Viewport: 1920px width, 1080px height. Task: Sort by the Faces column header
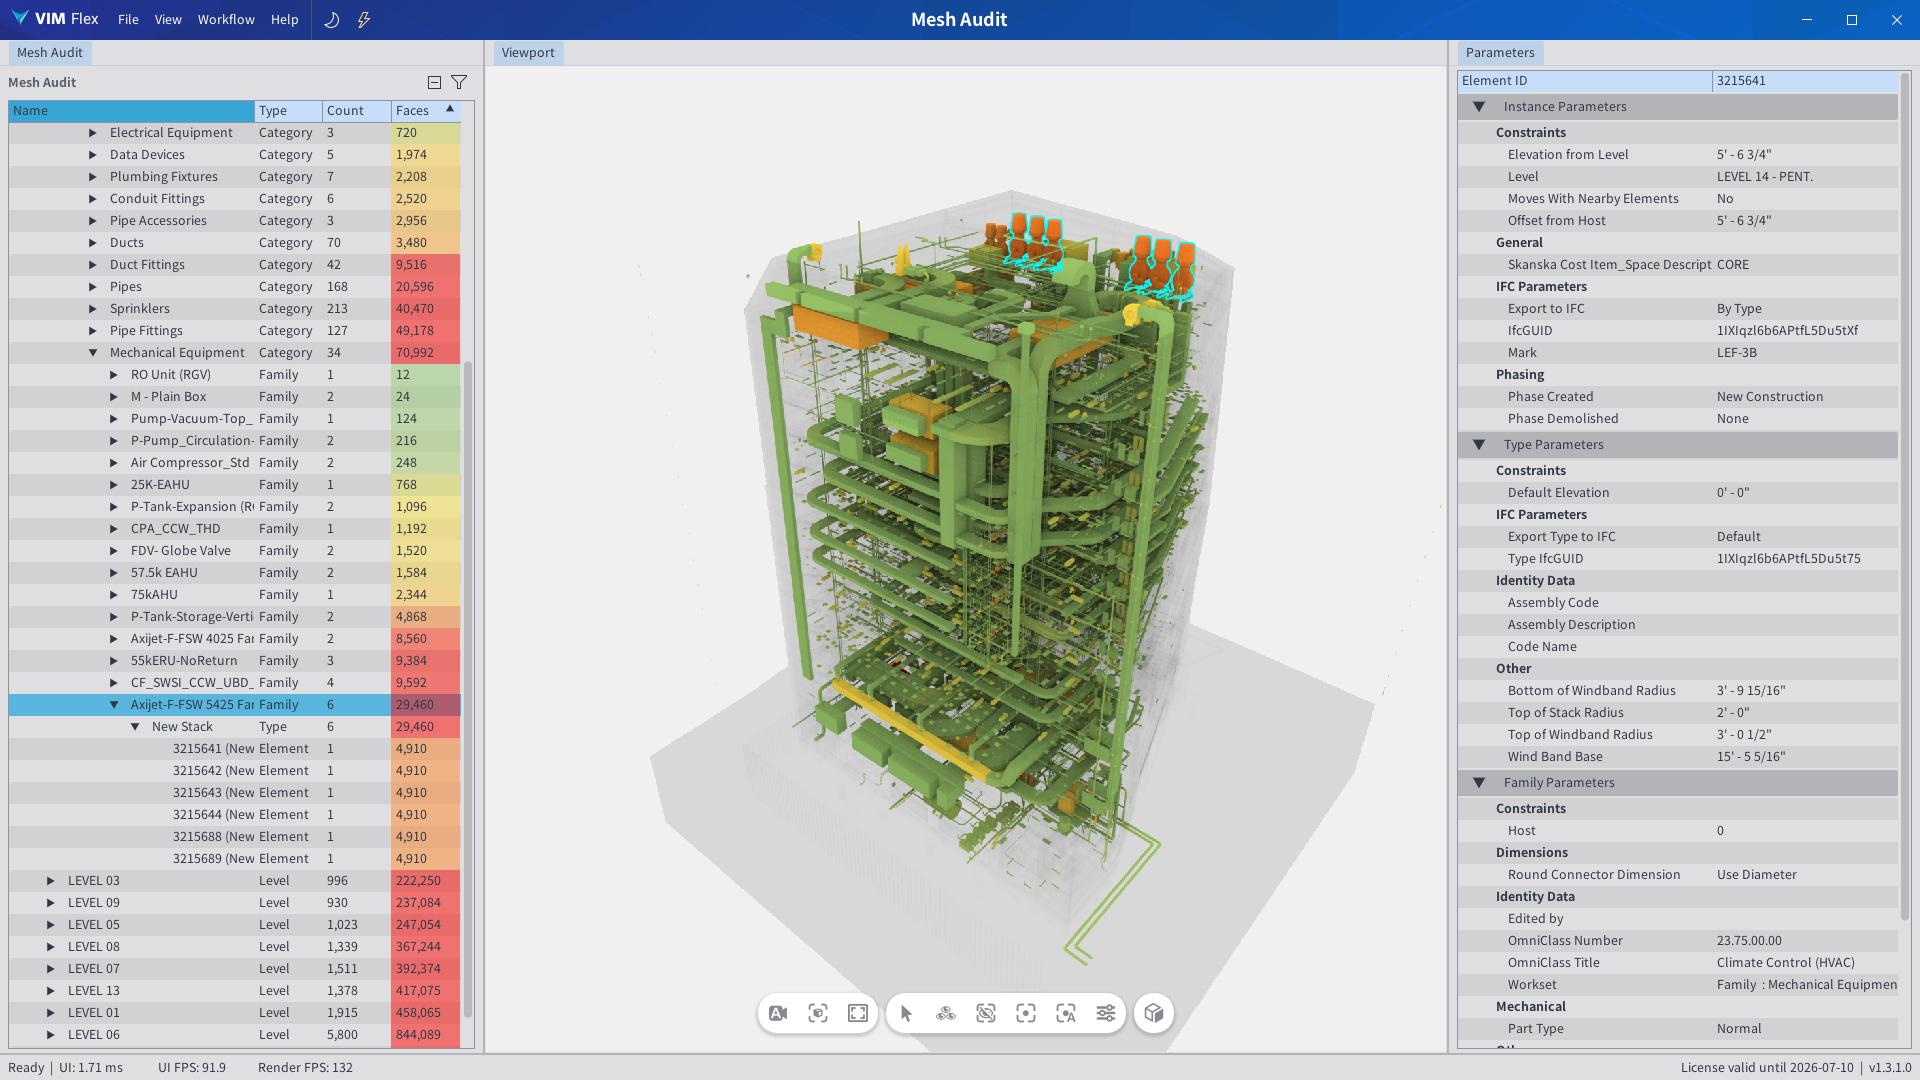(412, 110)
